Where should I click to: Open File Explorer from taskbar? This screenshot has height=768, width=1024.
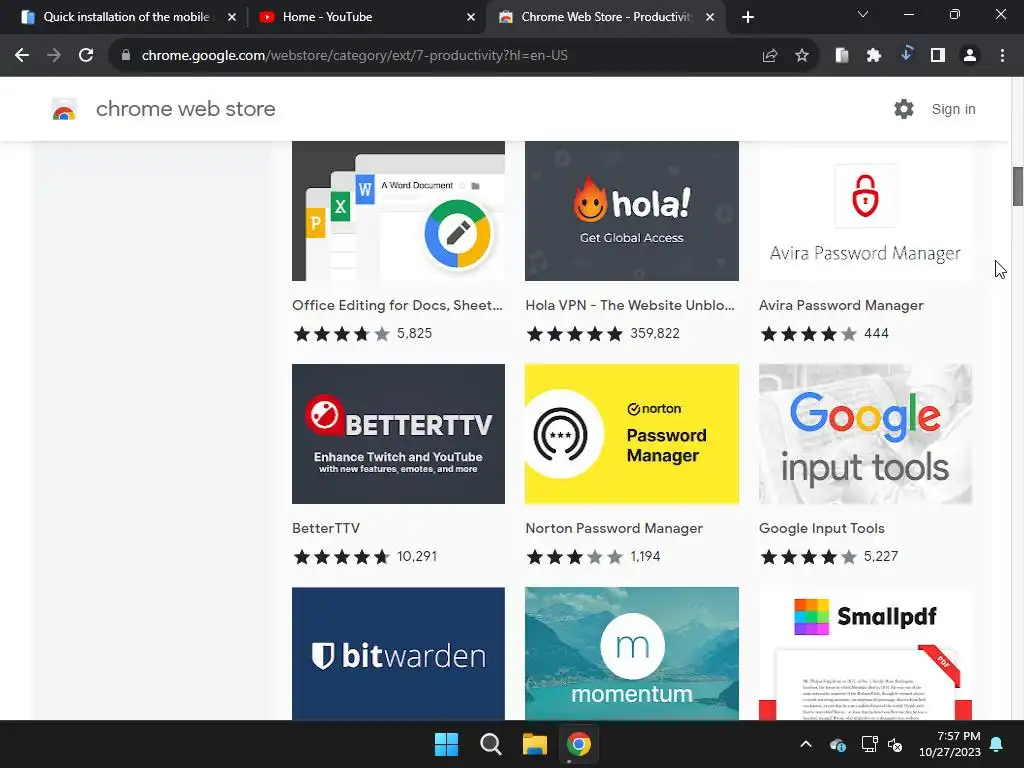[x=535, y=744]
